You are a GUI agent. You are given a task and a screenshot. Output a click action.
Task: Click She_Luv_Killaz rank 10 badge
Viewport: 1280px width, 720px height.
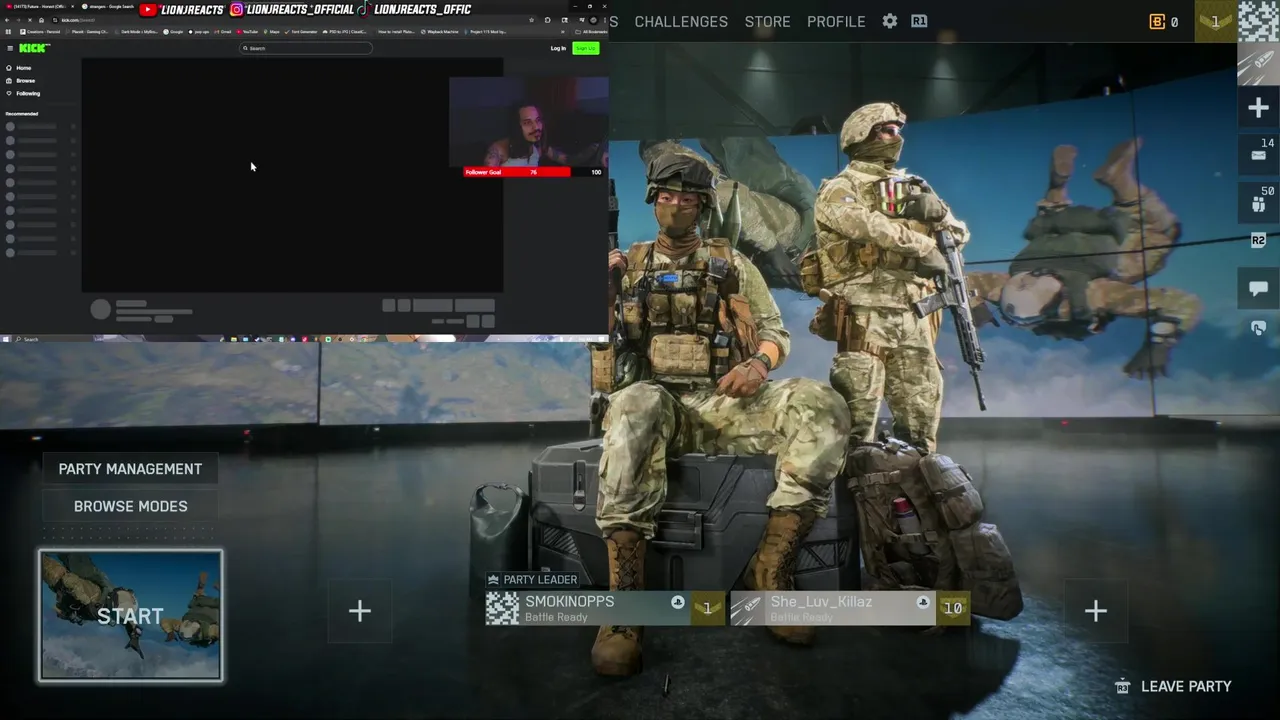coord(952,608)
